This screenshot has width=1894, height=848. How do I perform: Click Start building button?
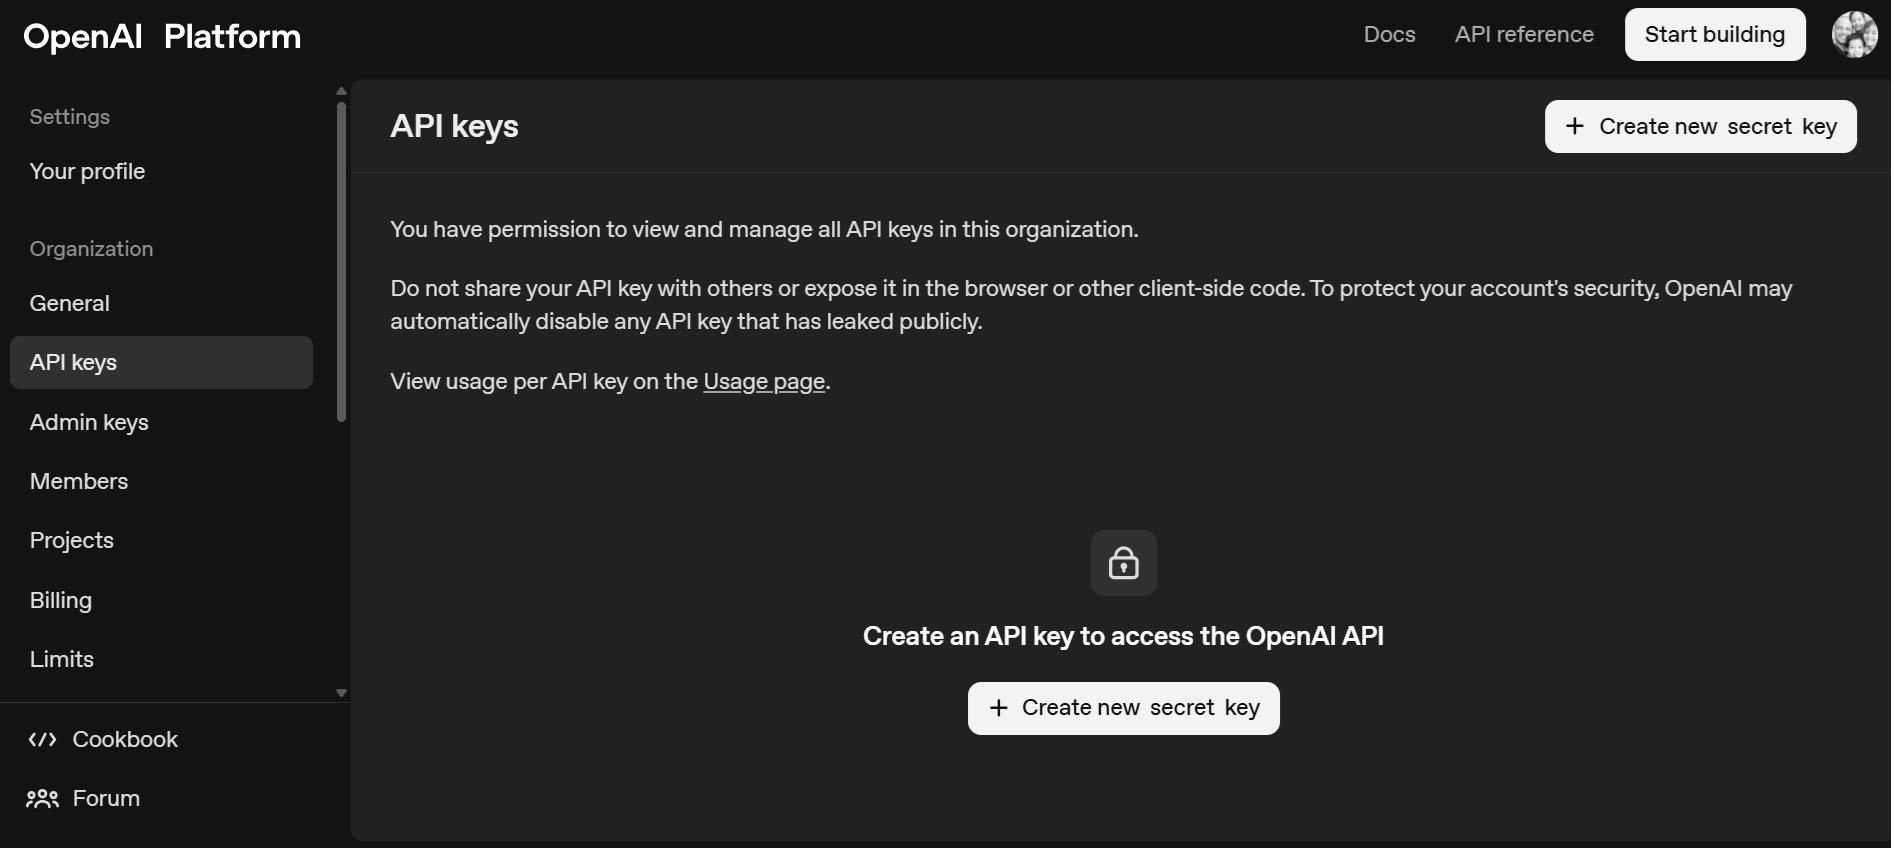coord(1714,35)
